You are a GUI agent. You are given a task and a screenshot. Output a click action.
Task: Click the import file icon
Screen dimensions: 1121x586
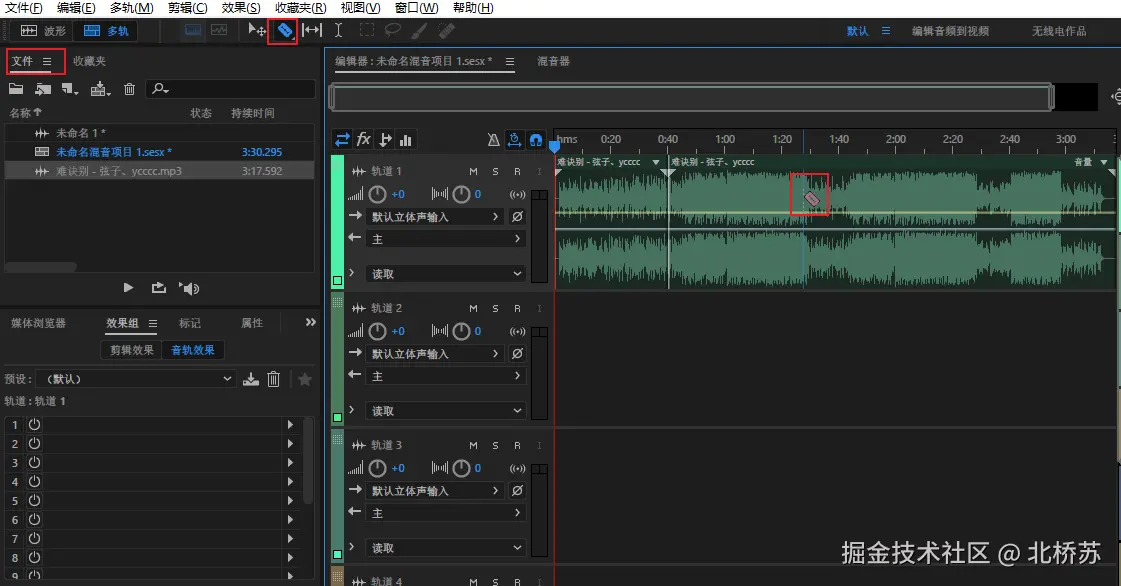pyautogui.click(x=43, y=89)
